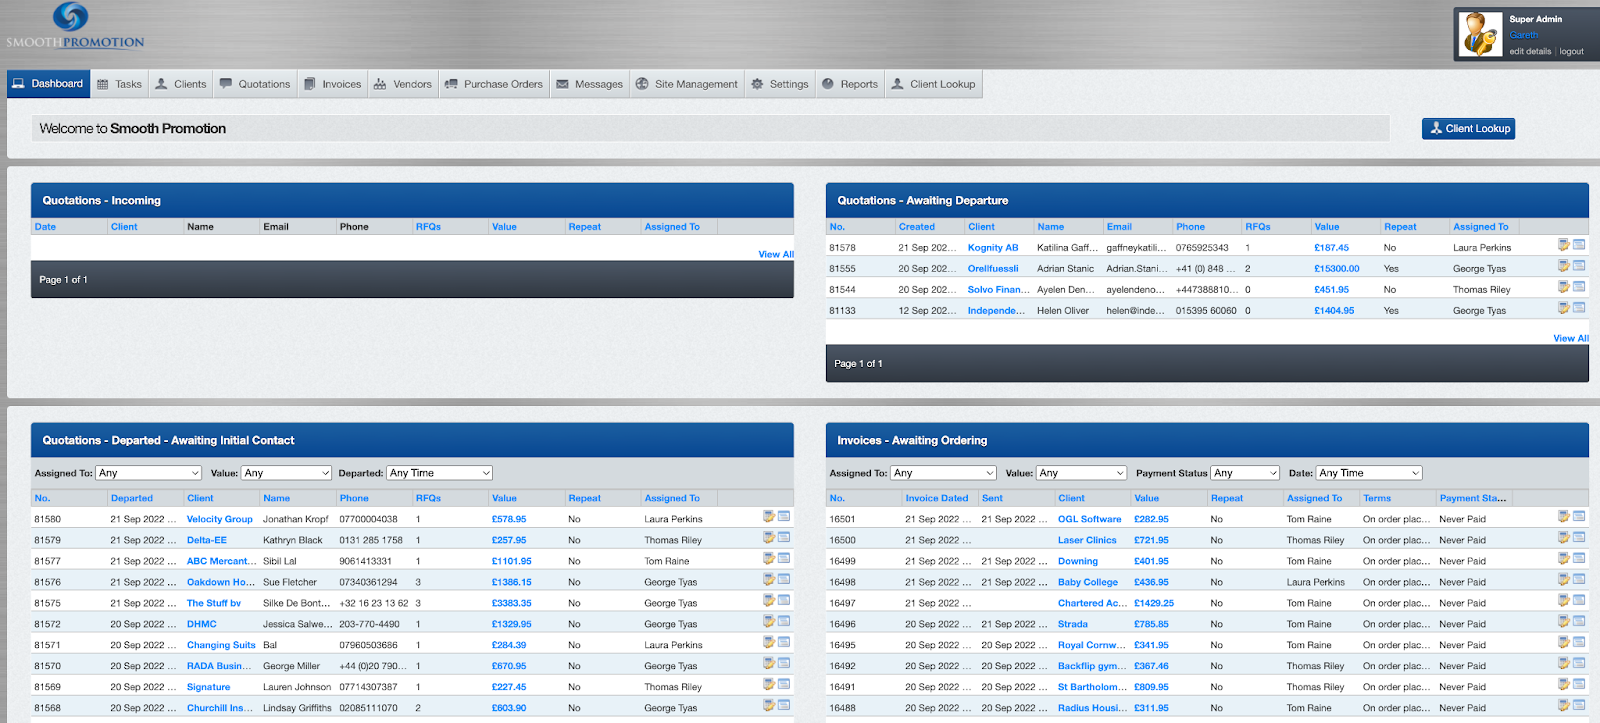
Task: Open the view window icon for invoice 16501
Action: point(1579,517)
